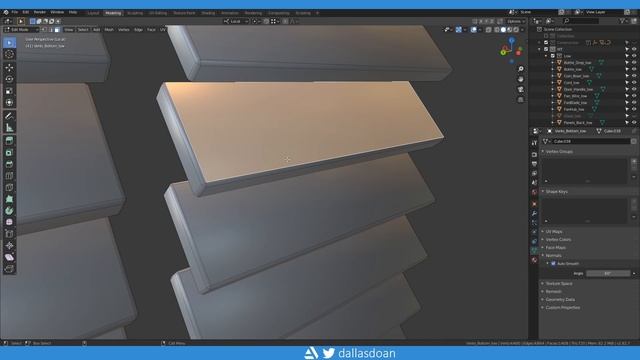Image resolution: width=640 pixels, height=360 pixels.
Task: Toggle visibility of the Low collection
Action: (x=634, y=56)
